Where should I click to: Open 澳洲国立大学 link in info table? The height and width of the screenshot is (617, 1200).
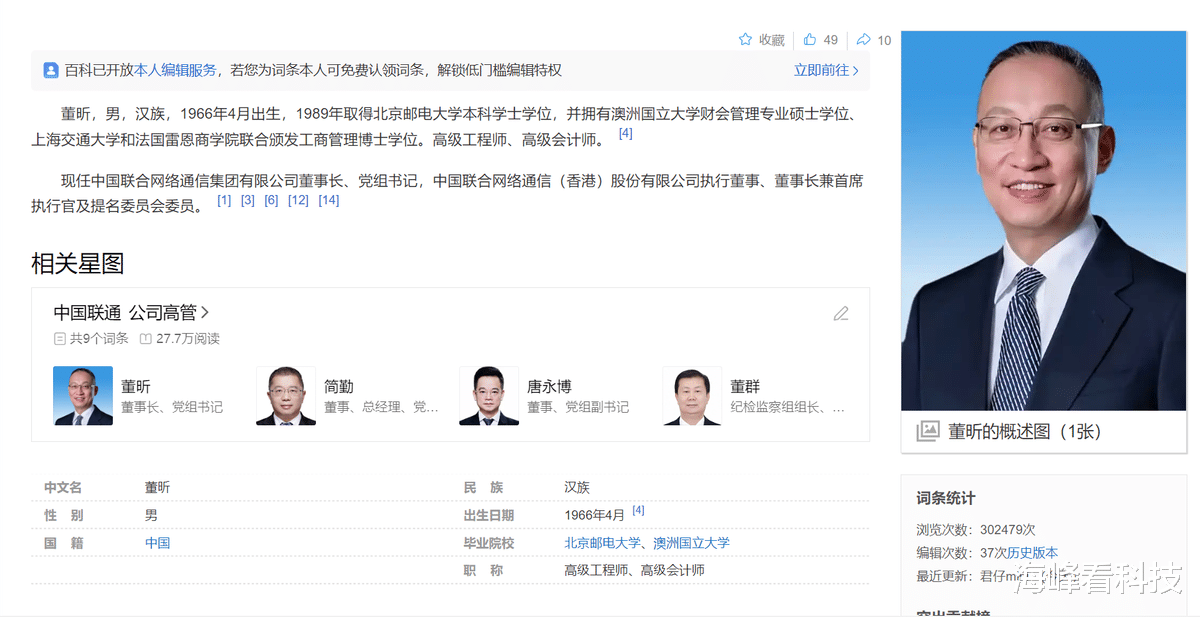pos(692,543)
